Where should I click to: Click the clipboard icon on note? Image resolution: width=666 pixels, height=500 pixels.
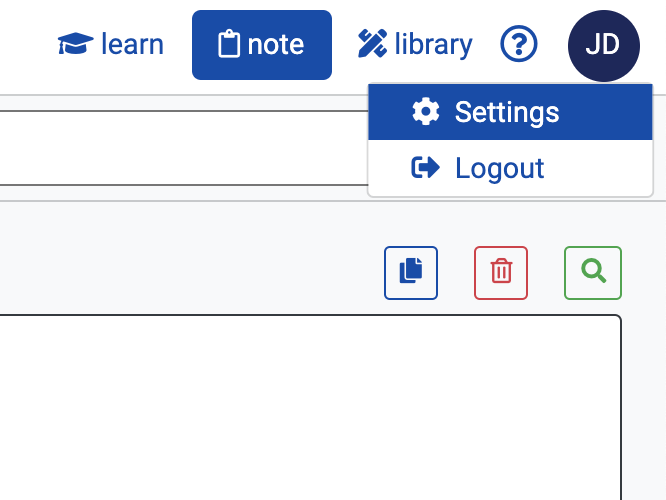[229, 43]
